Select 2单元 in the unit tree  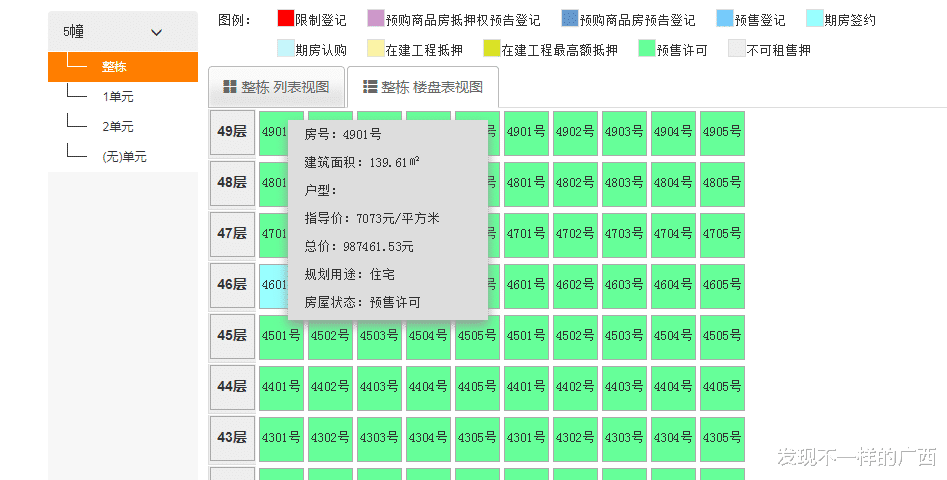click(118, 127)
